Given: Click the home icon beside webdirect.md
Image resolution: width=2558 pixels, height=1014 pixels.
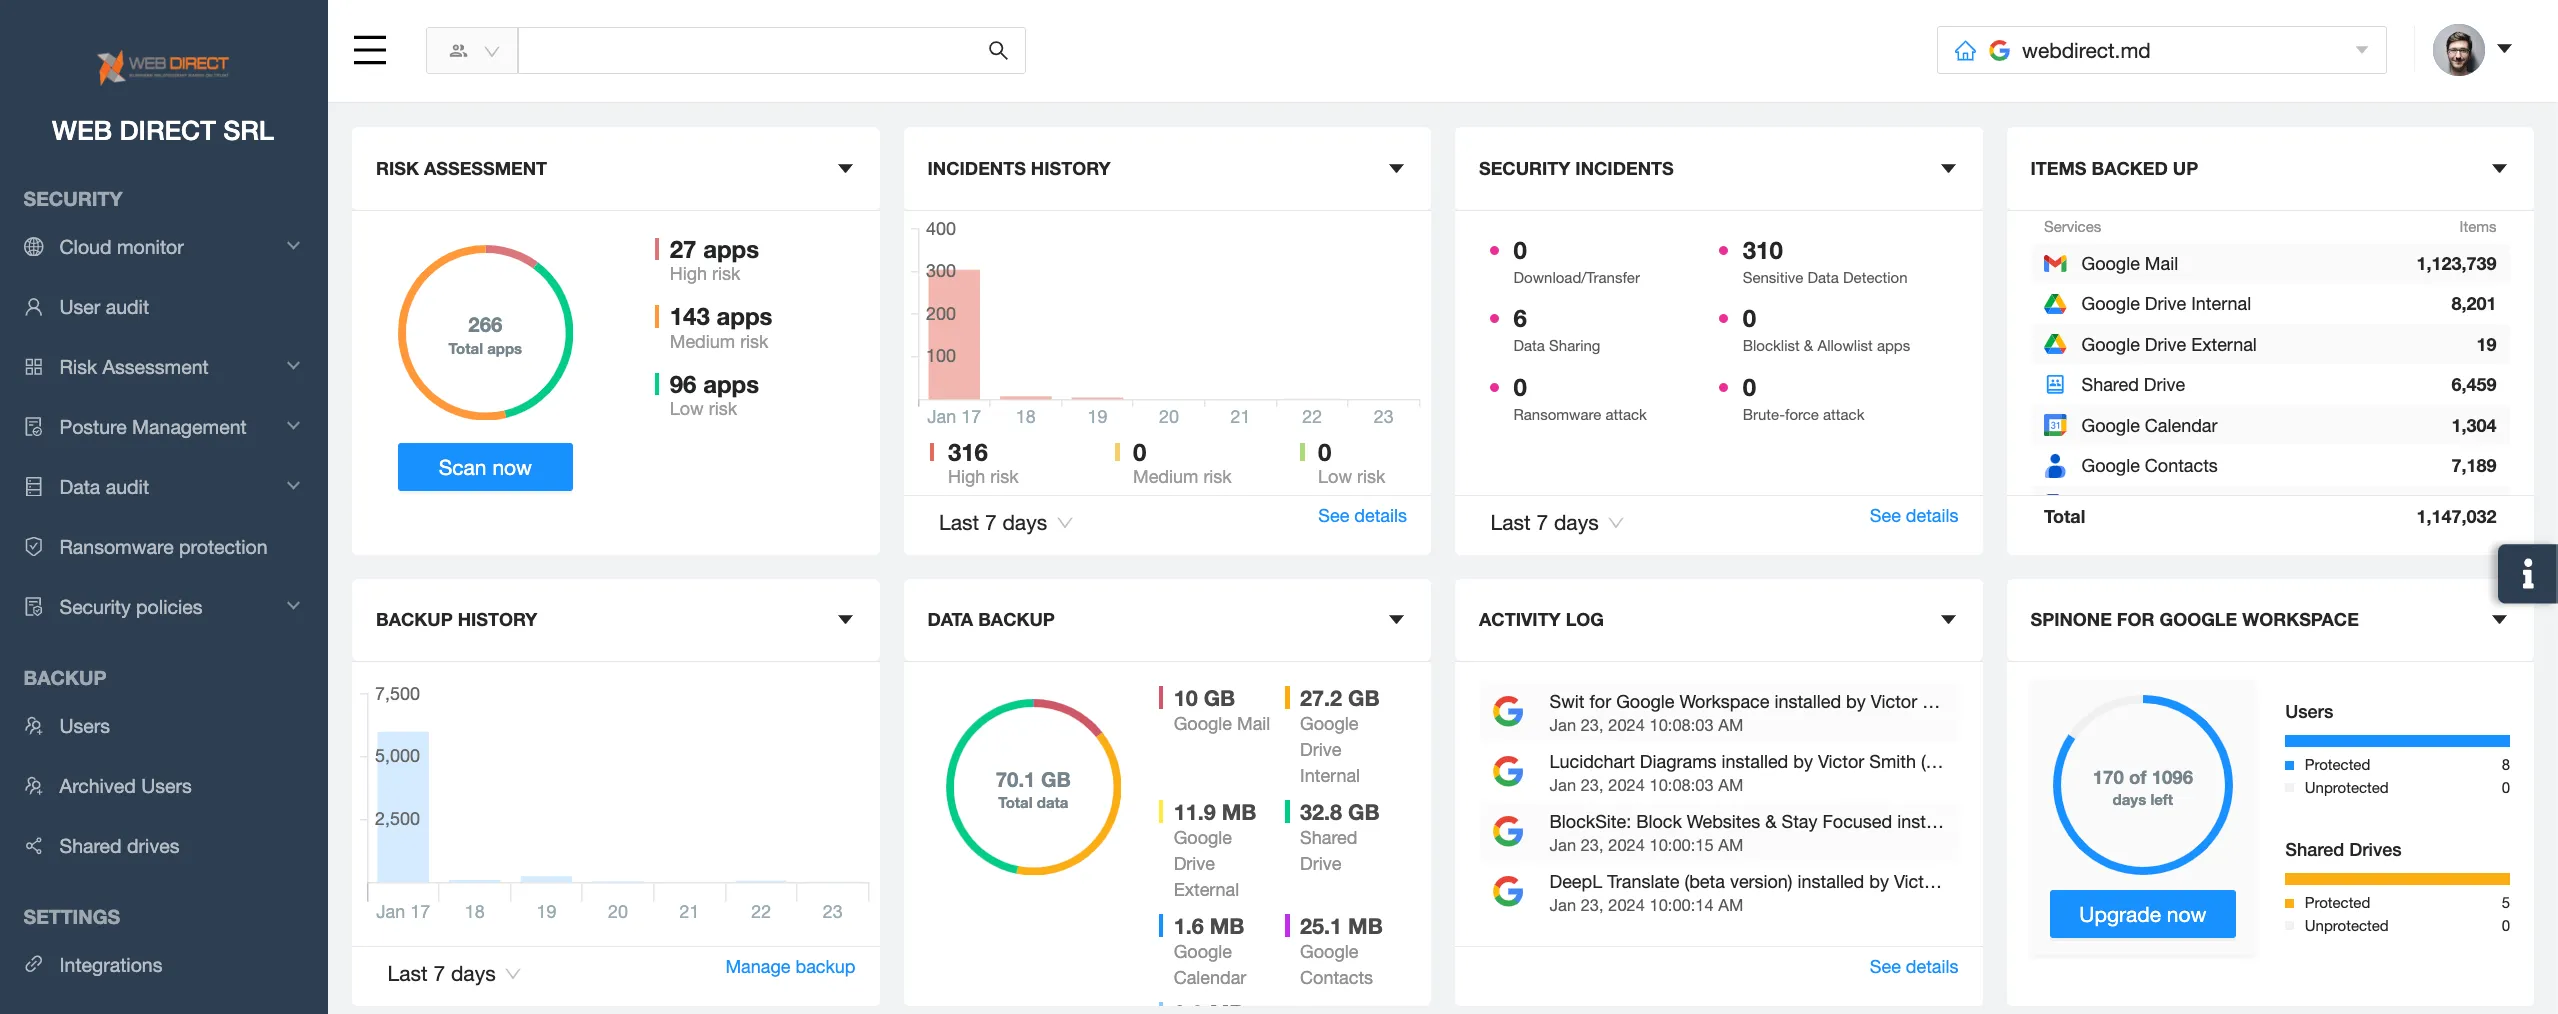Looking at the screenshot, I should (1968, 50).
